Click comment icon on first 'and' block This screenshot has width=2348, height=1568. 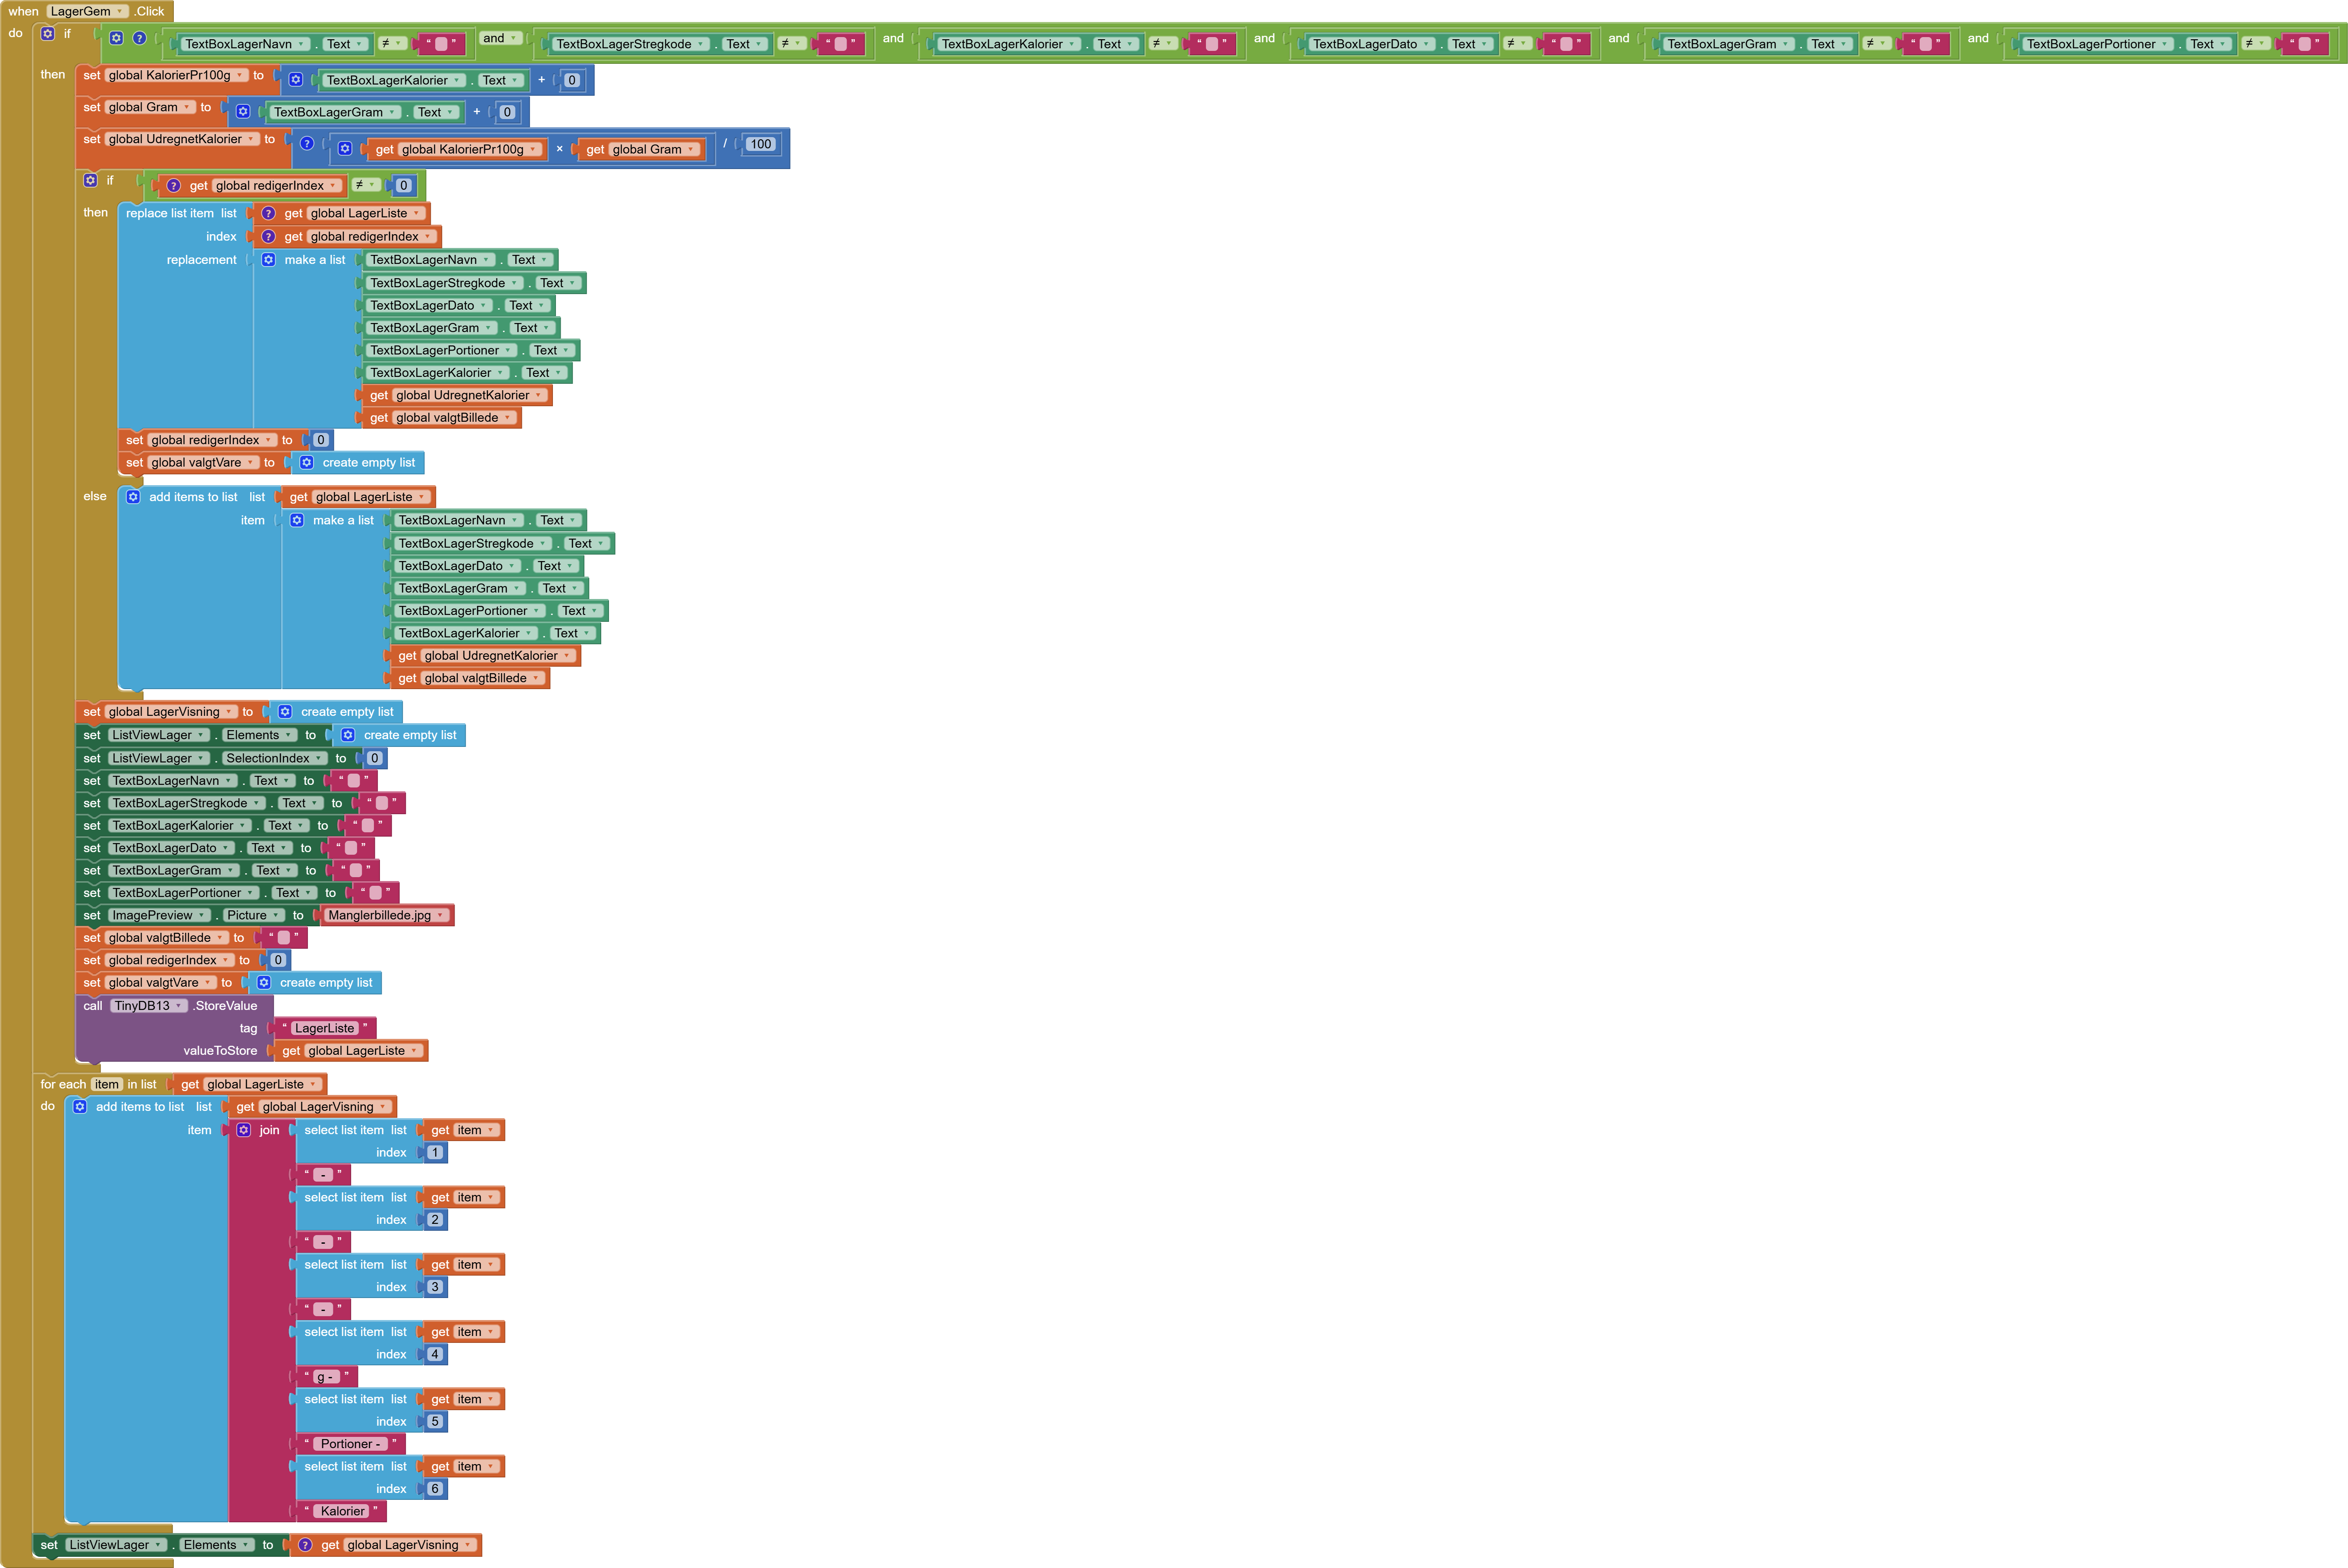(139, 38)
